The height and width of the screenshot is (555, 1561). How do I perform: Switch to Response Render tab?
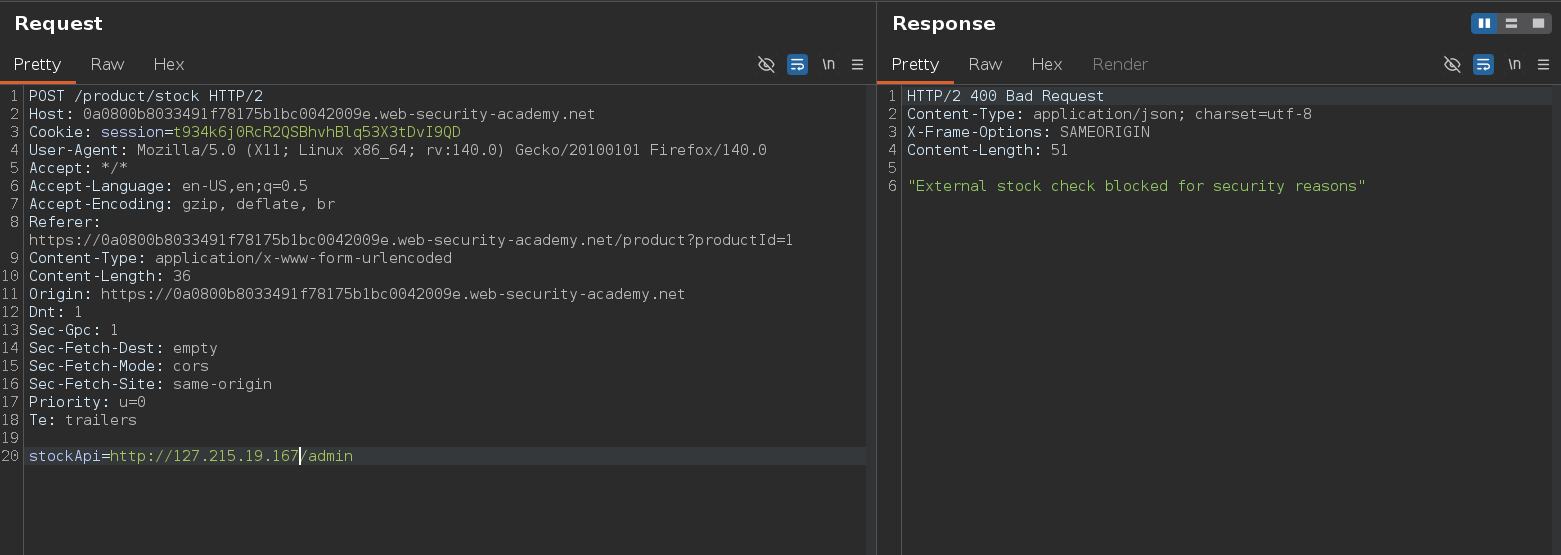(1120, 64)
